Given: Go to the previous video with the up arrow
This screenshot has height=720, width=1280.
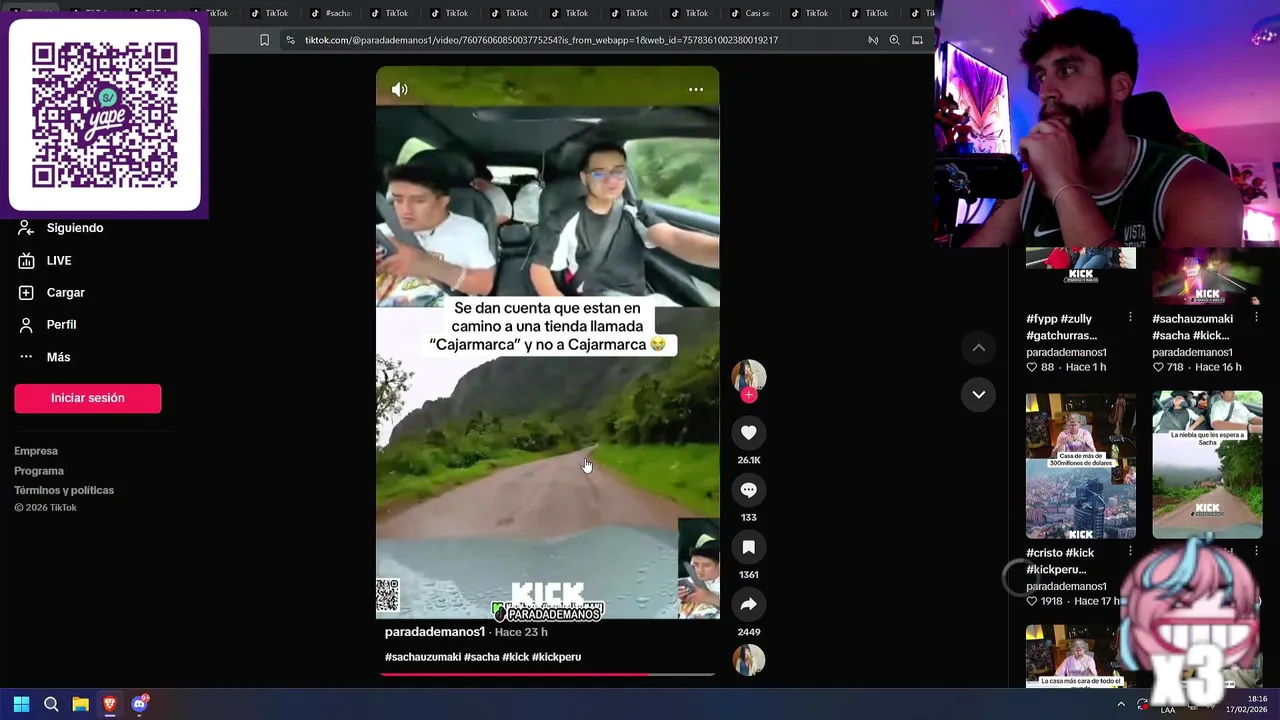Looking at the screenshot, I should tap(979, 348).
